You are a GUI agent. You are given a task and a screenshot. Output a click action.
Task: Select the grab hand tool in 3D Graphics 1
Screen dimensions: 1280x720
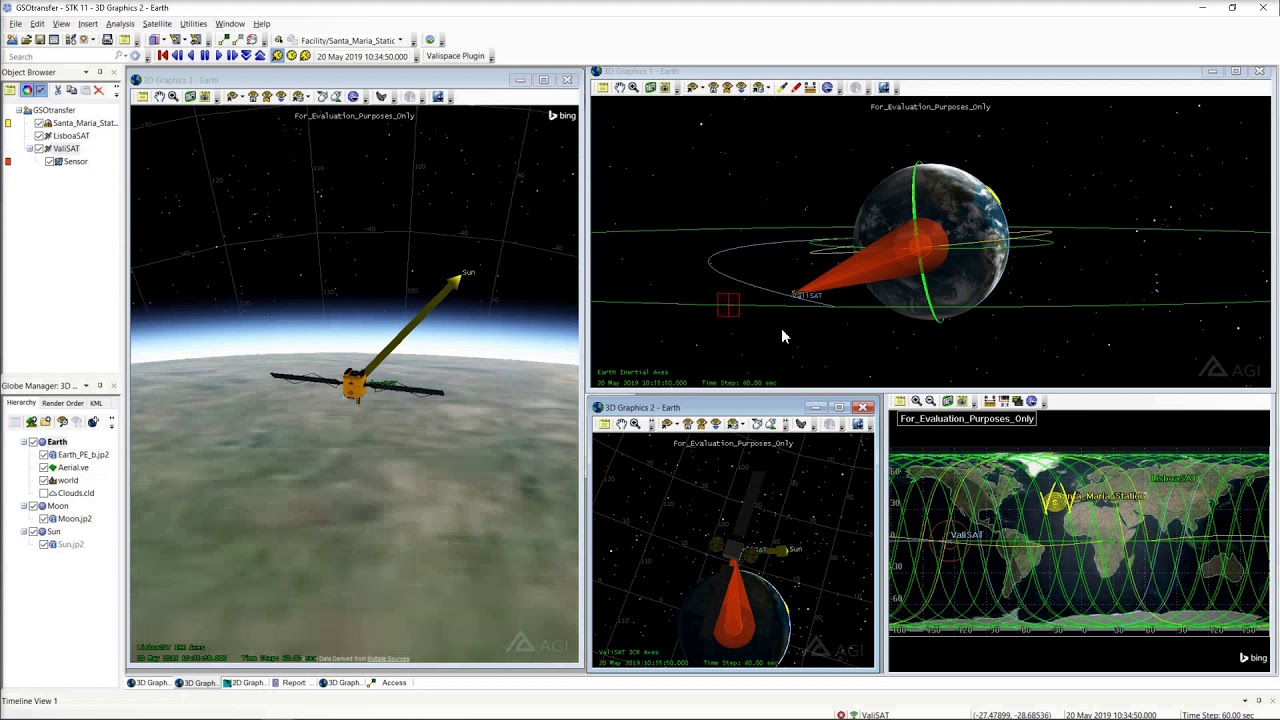tap(619, 88)
